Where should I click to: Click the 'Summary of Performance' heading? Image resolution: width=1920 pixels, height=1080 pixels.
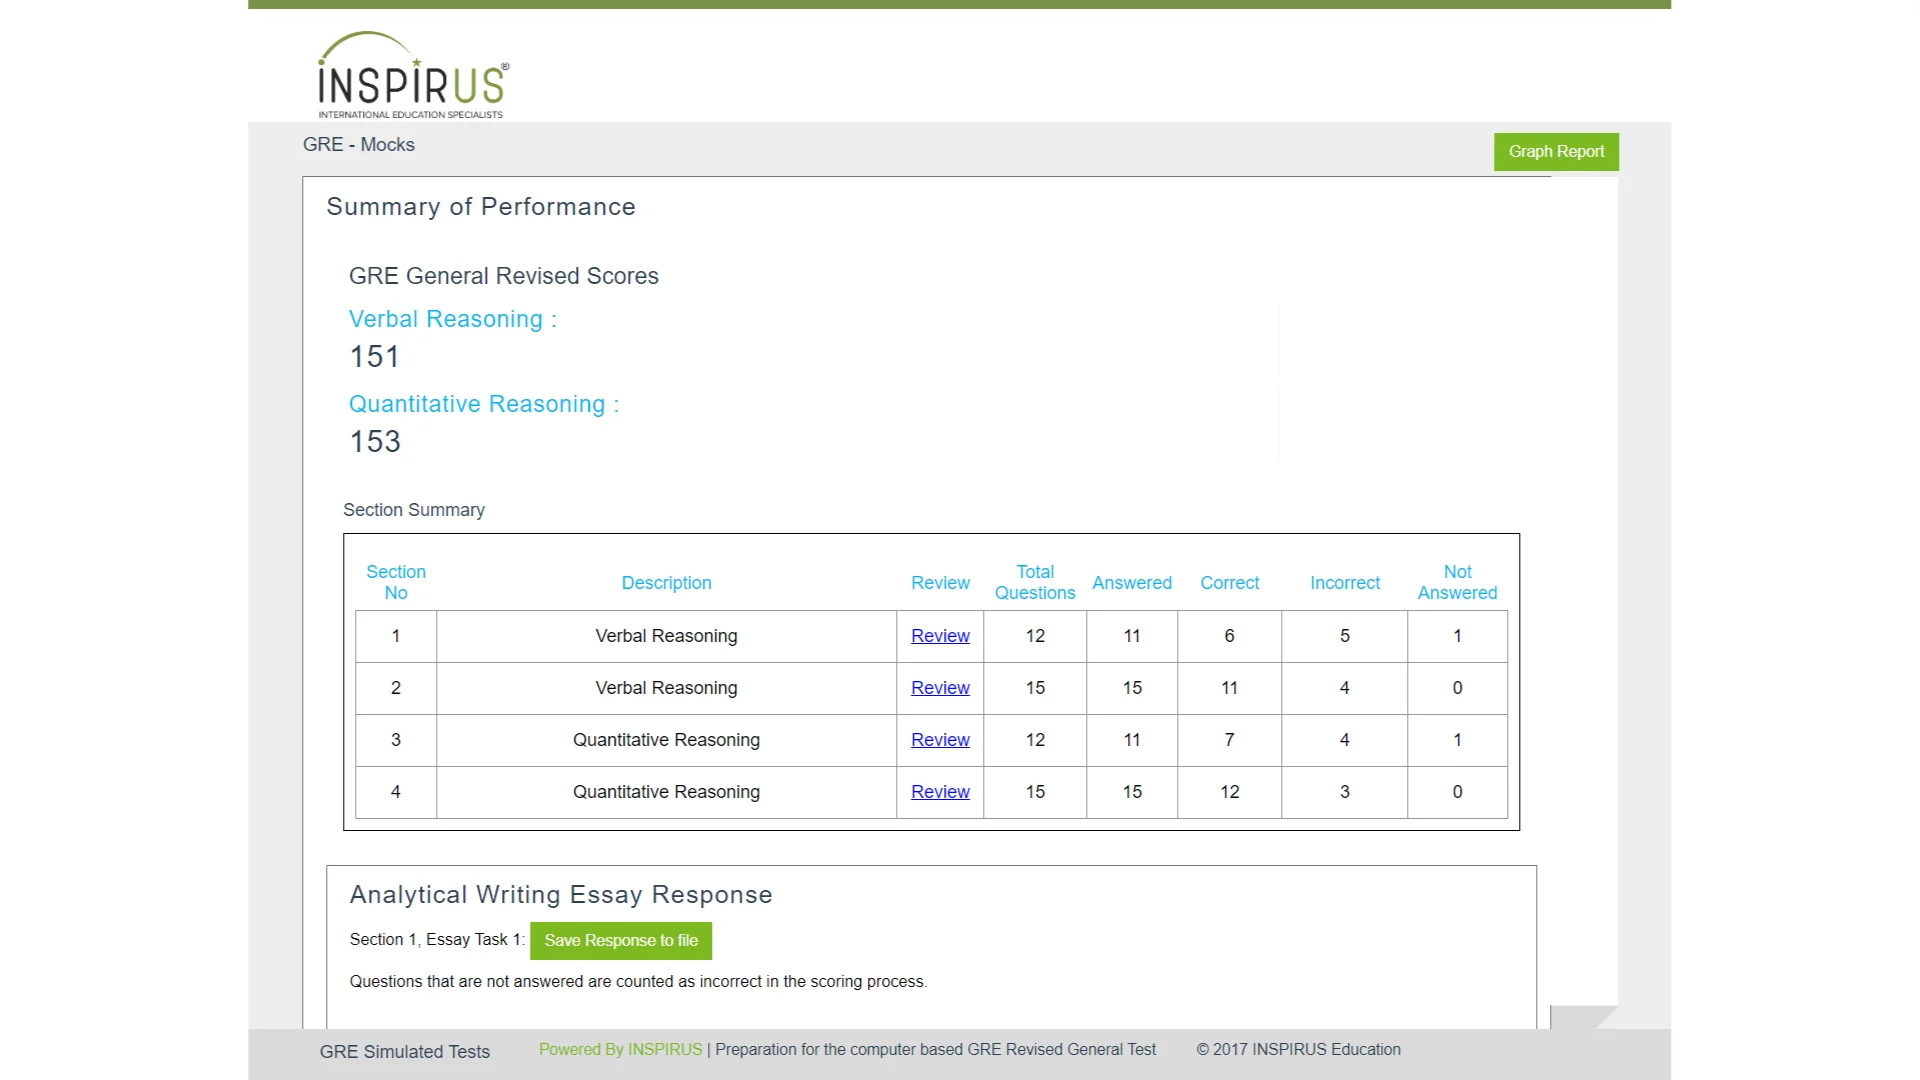[481, 207]
